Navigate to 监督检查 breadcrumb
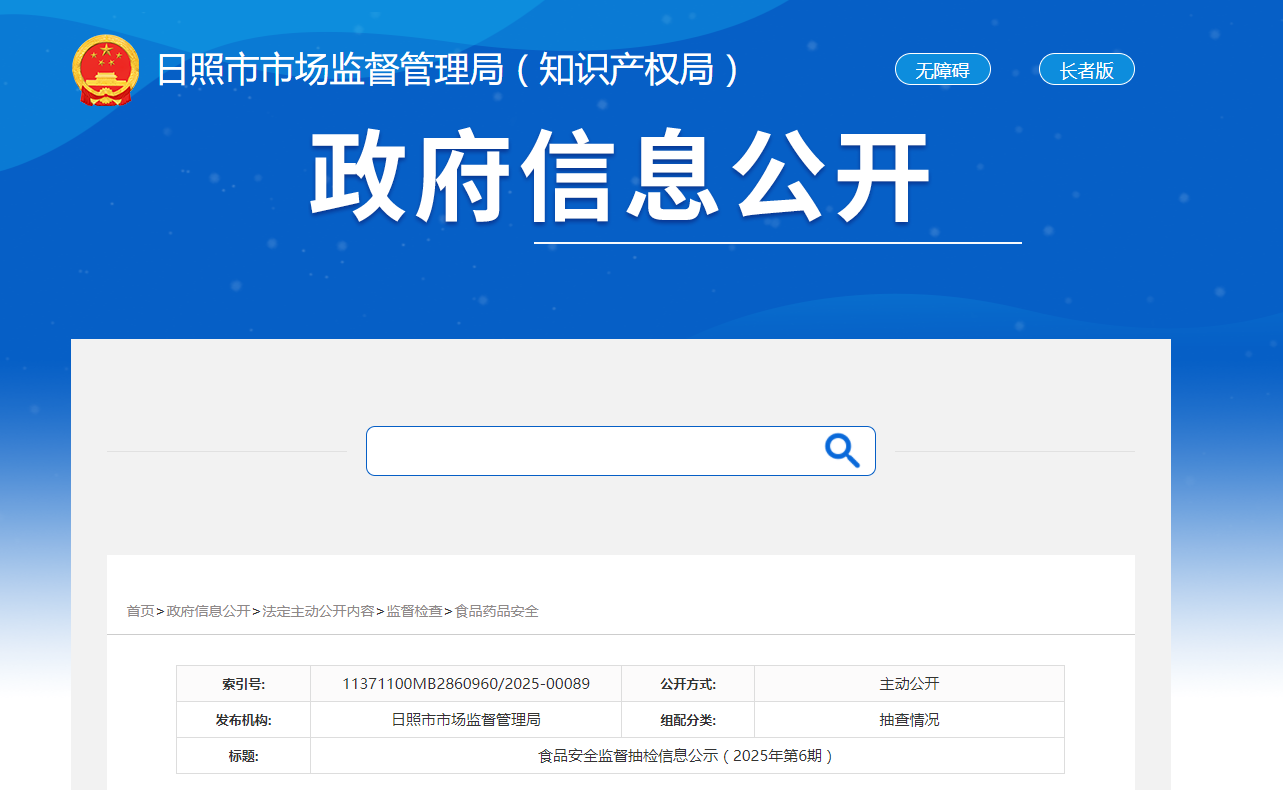 point(414,611)
